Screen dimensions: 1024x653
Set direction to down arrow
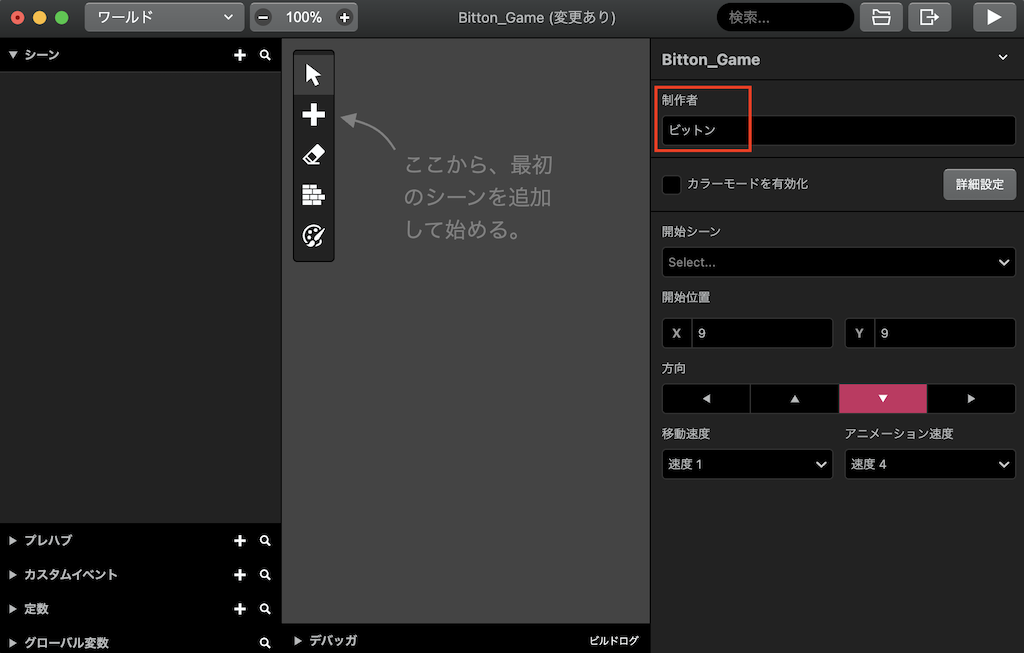883,398
